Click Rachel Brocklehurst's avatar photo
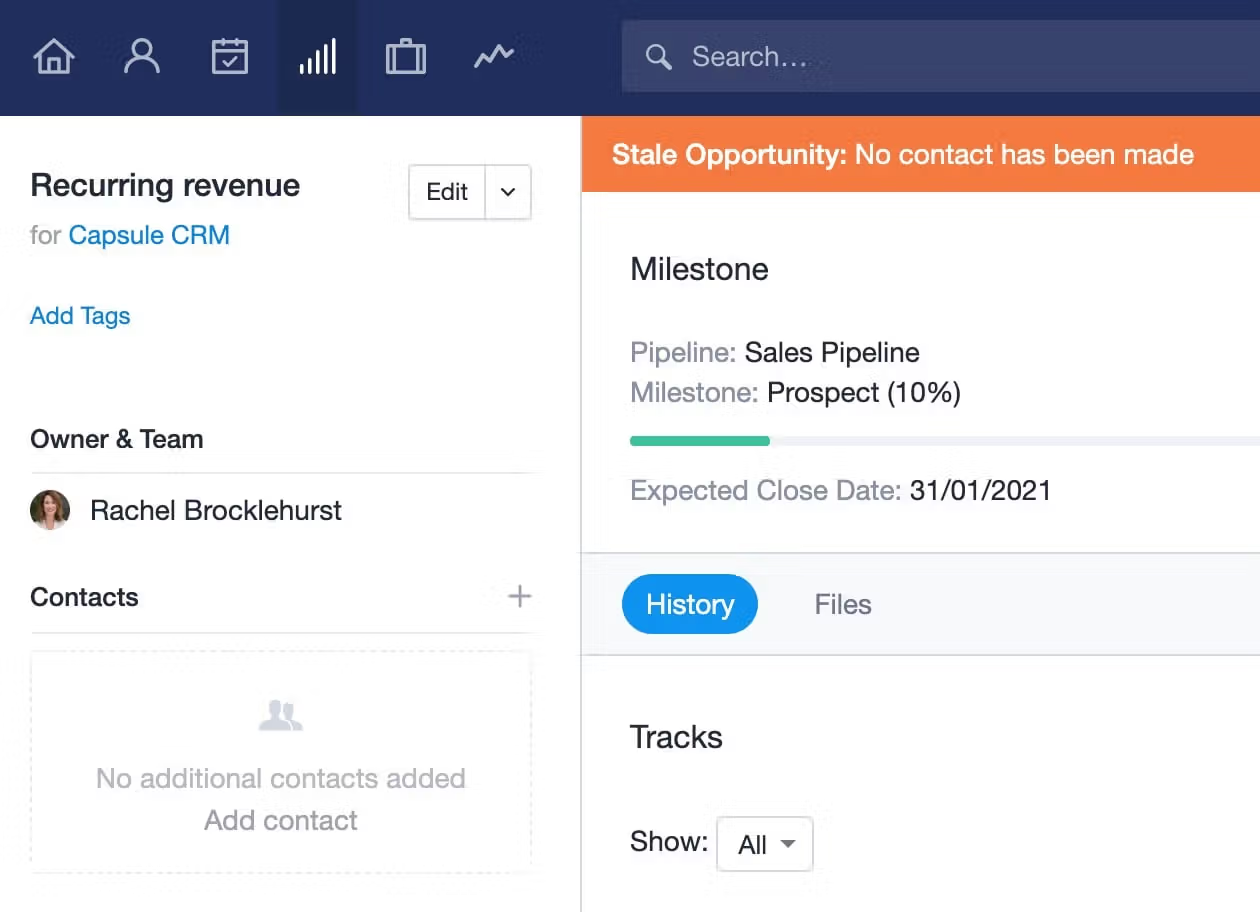1260x912 pixels. 50,510
